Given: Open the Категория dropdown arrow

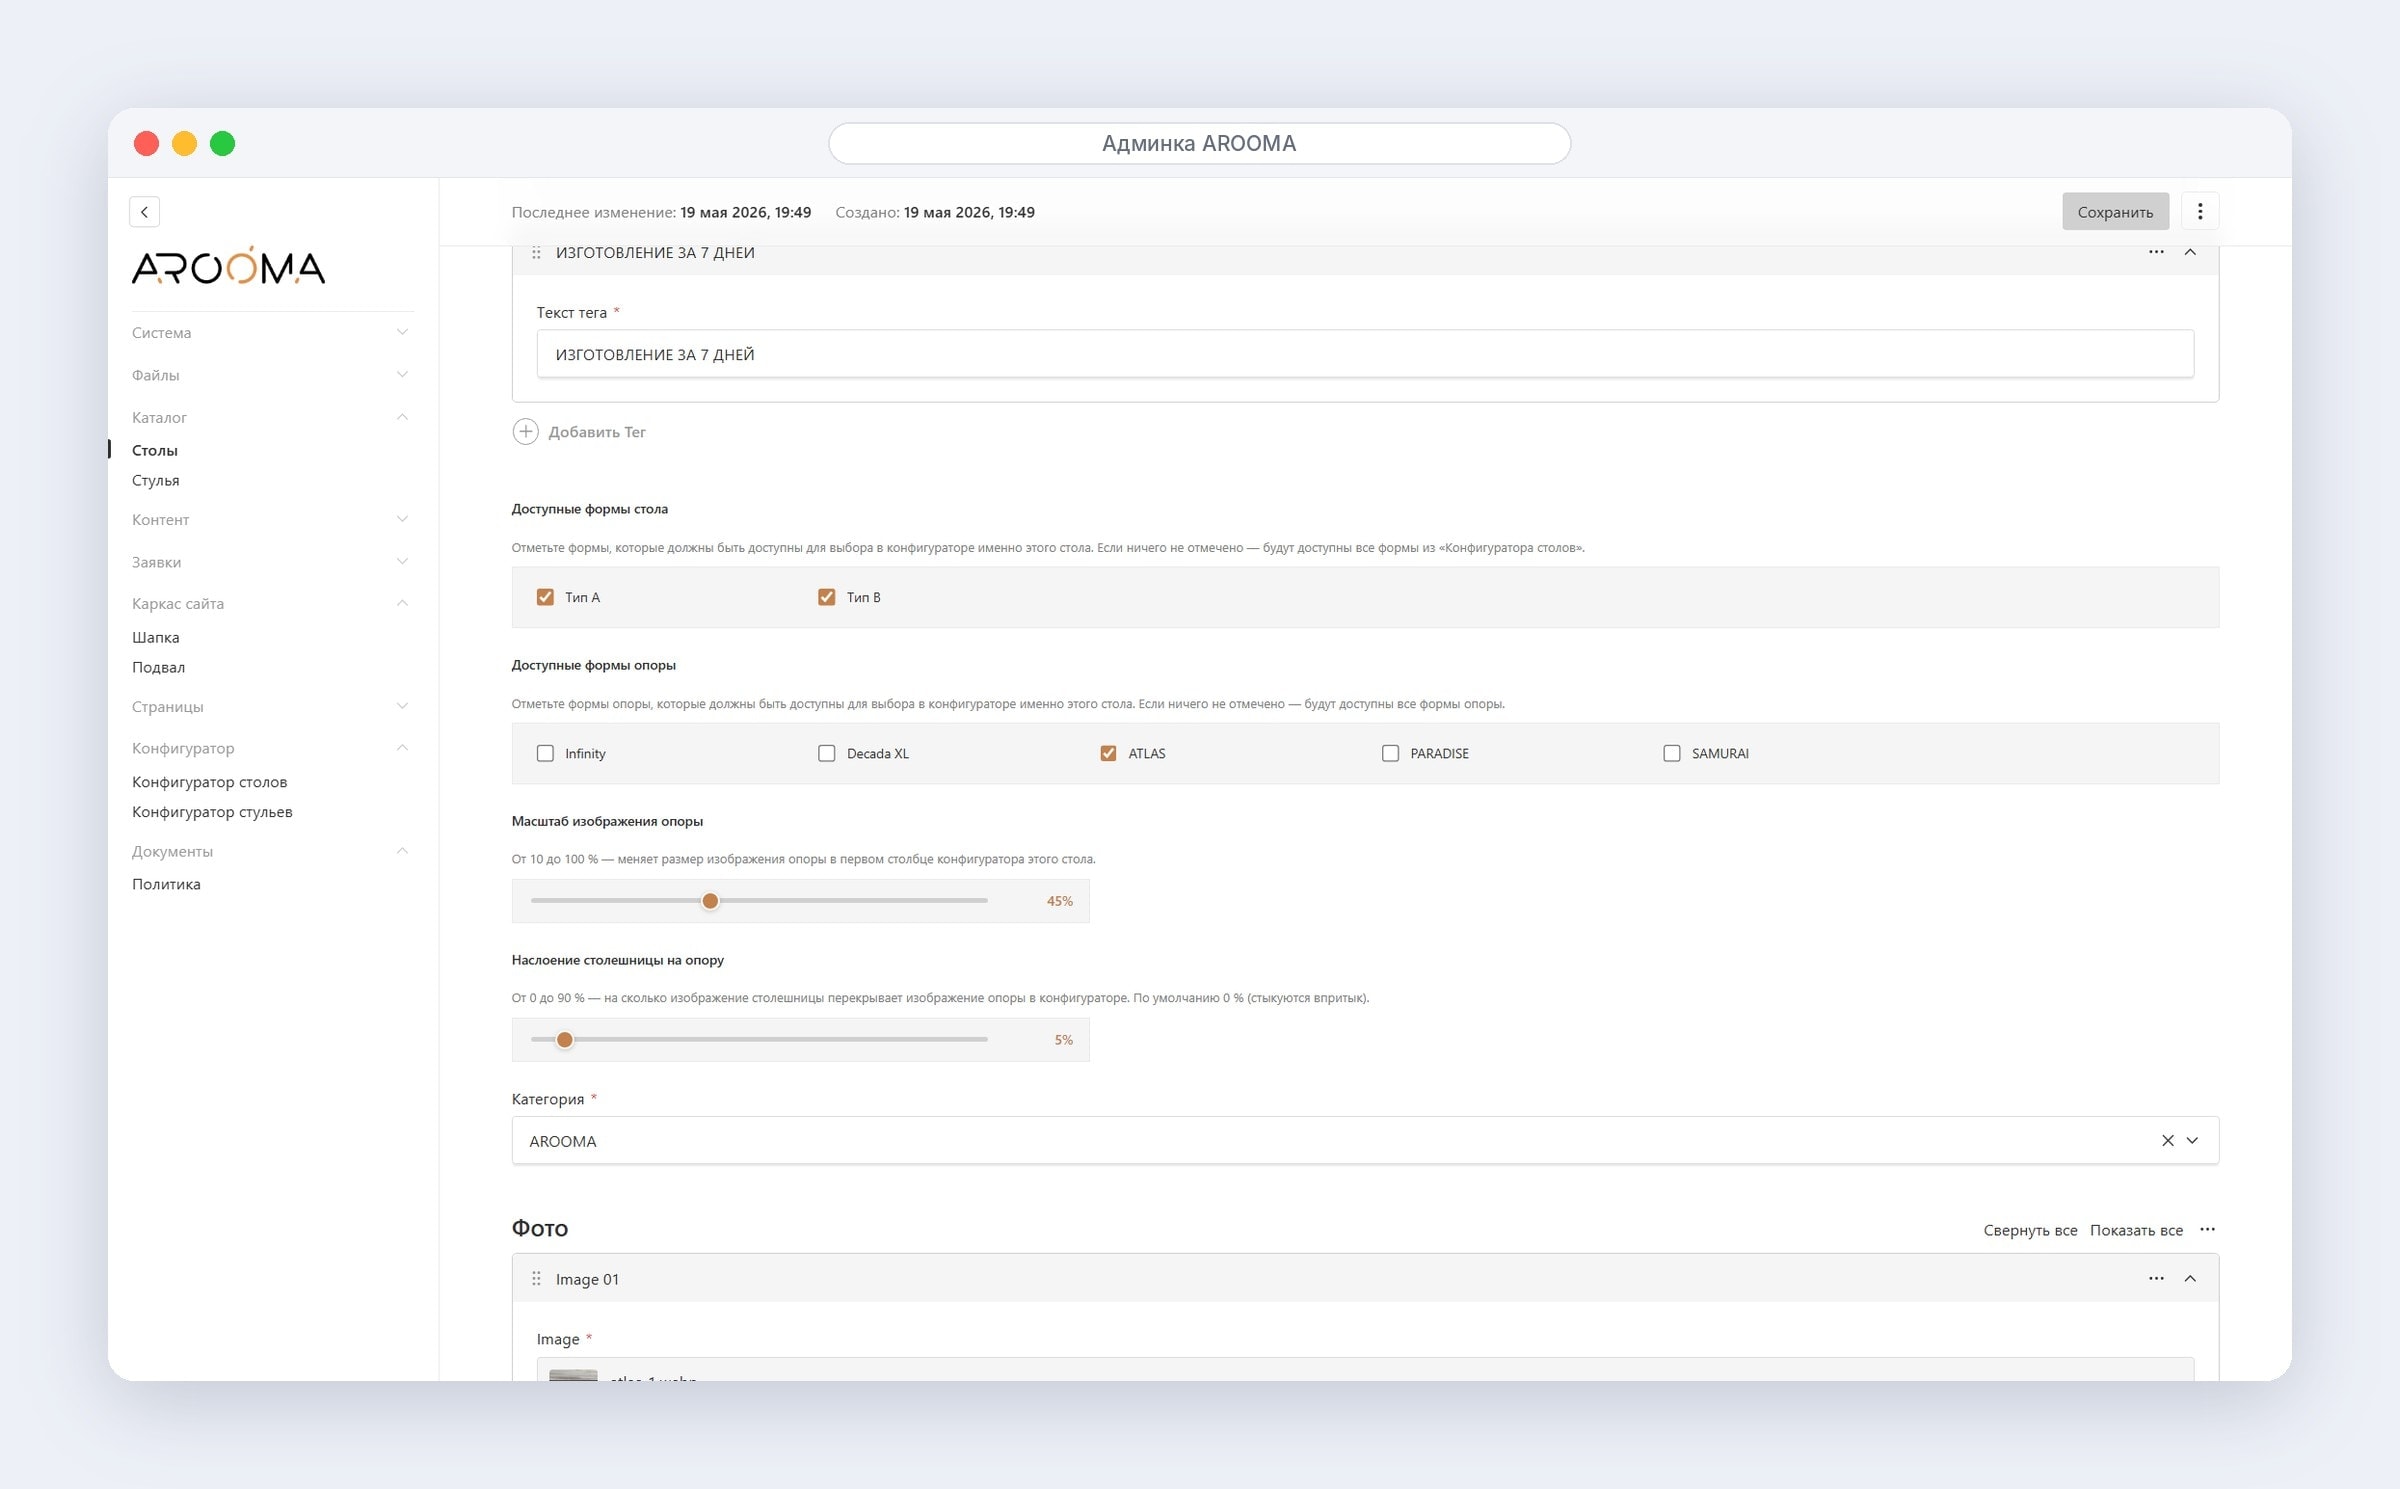Looking at the screenshot, I should 2192,1141.
